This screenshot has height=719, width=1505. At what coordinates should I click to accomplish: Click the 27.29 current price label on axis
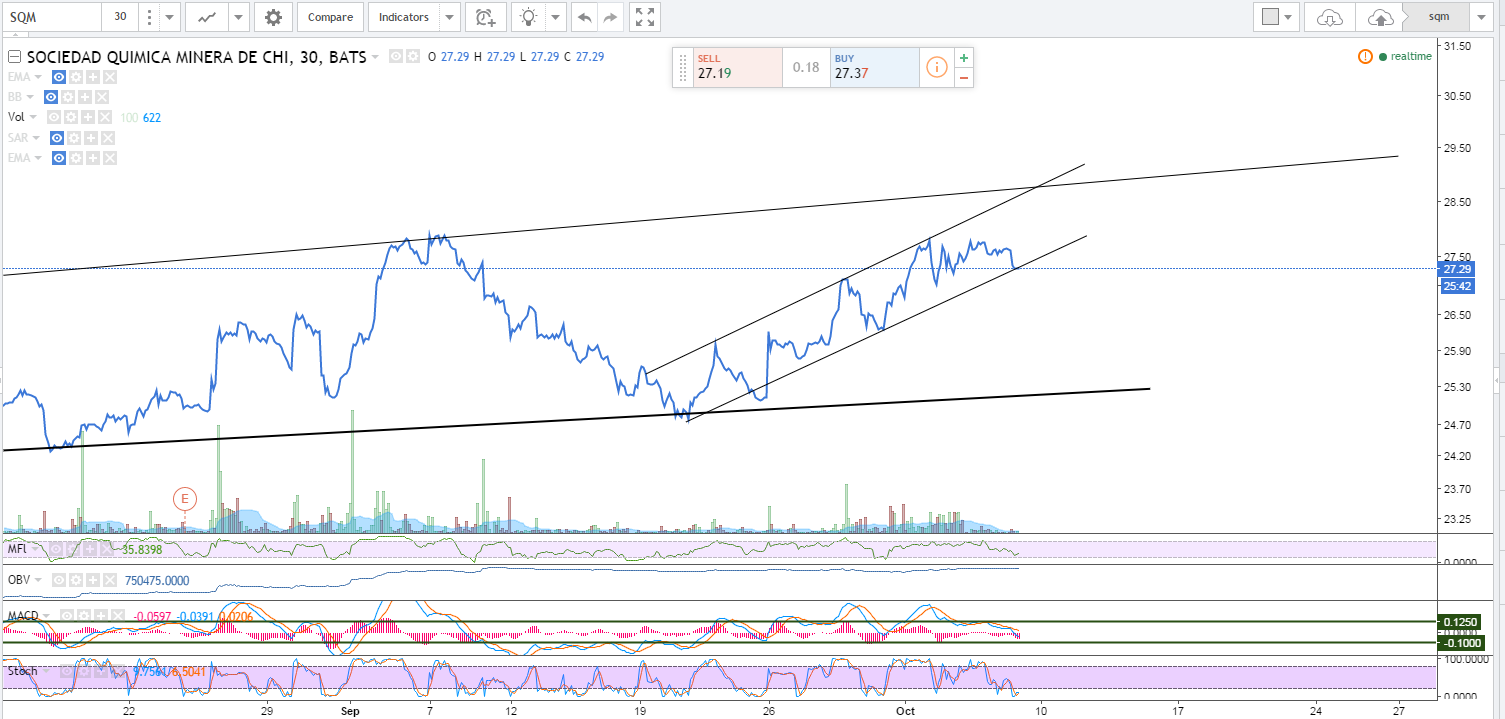[x=1456, y=269]
